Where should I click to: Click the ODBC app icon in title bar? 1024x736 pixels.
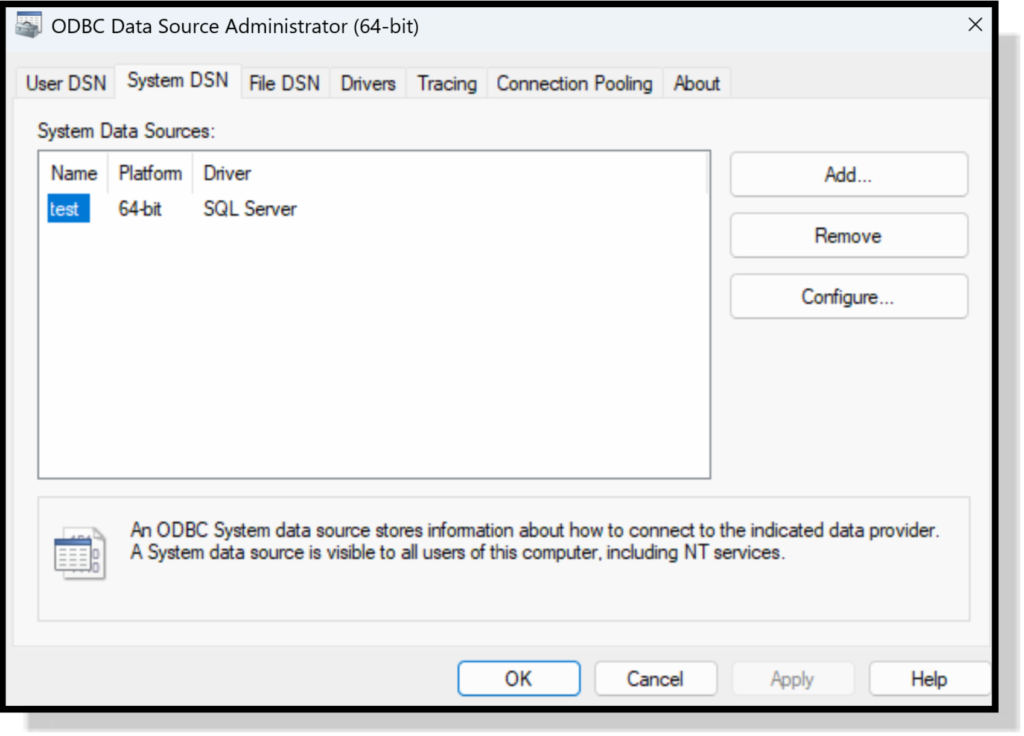(x=30, y=26)
